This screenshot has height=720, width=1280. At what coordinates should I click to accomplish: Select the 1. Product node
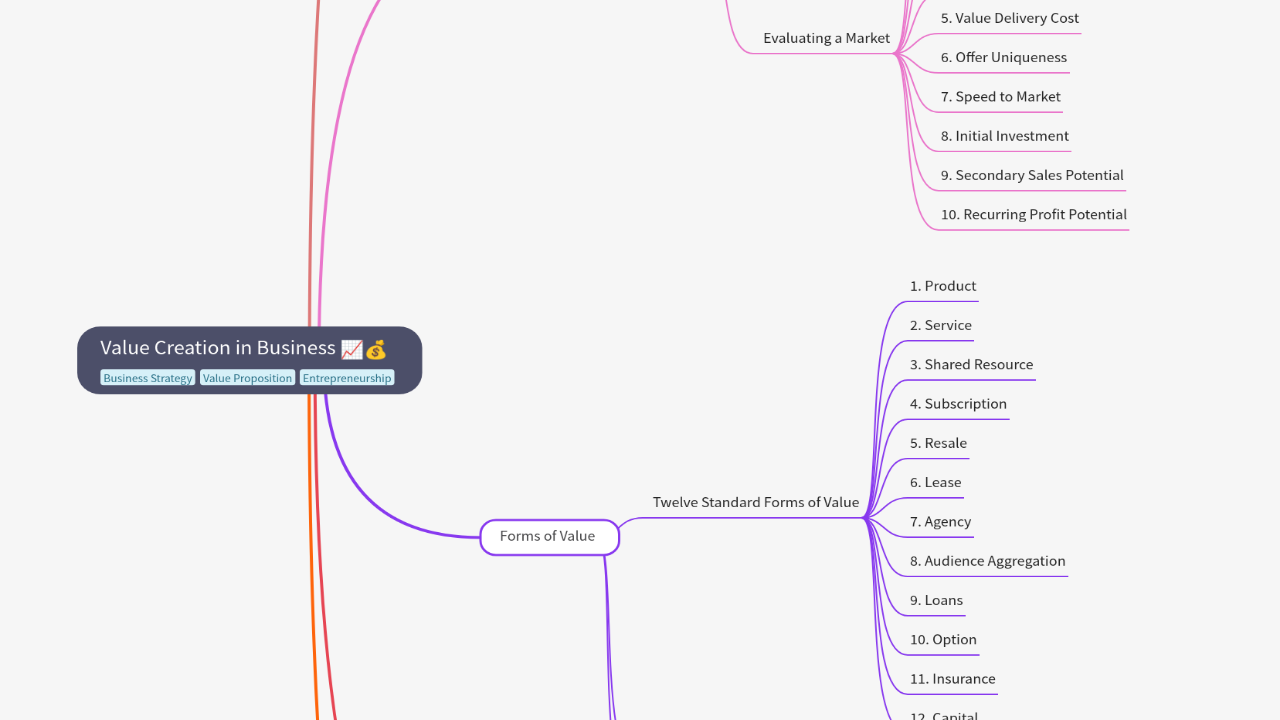coord(943,286)
